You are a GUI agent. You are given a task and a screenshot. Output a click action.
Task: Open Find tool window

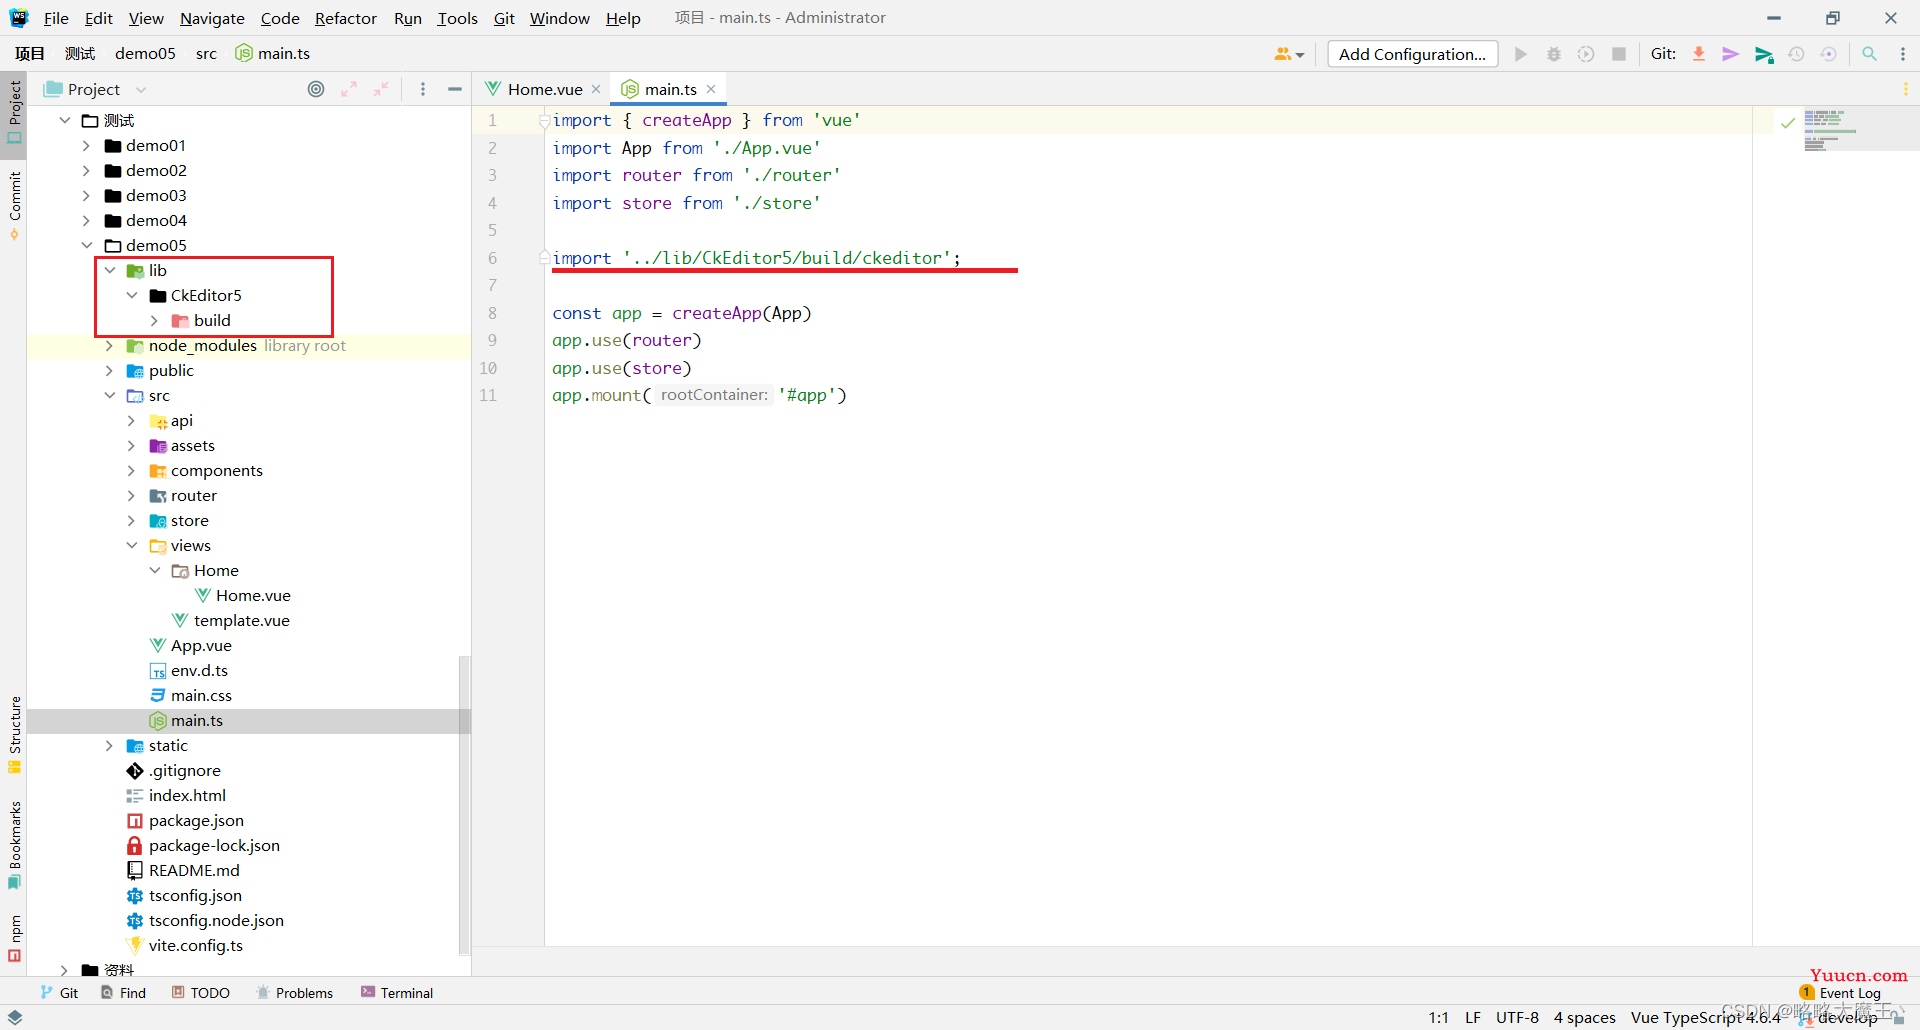(123, 993)
